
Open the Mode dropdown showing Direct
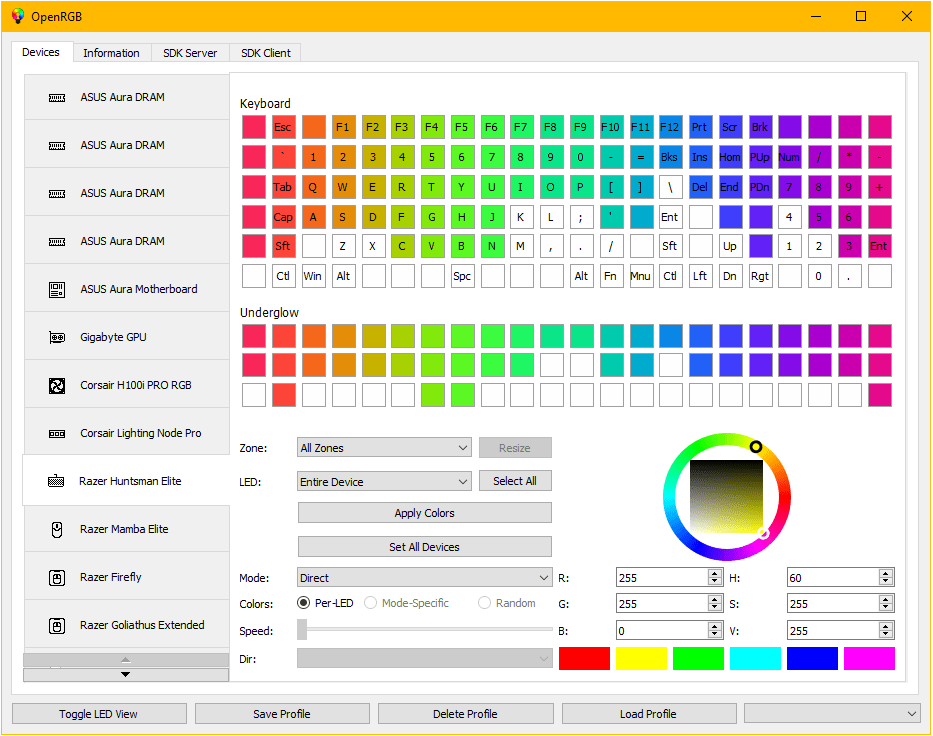(x=424, y=577)
